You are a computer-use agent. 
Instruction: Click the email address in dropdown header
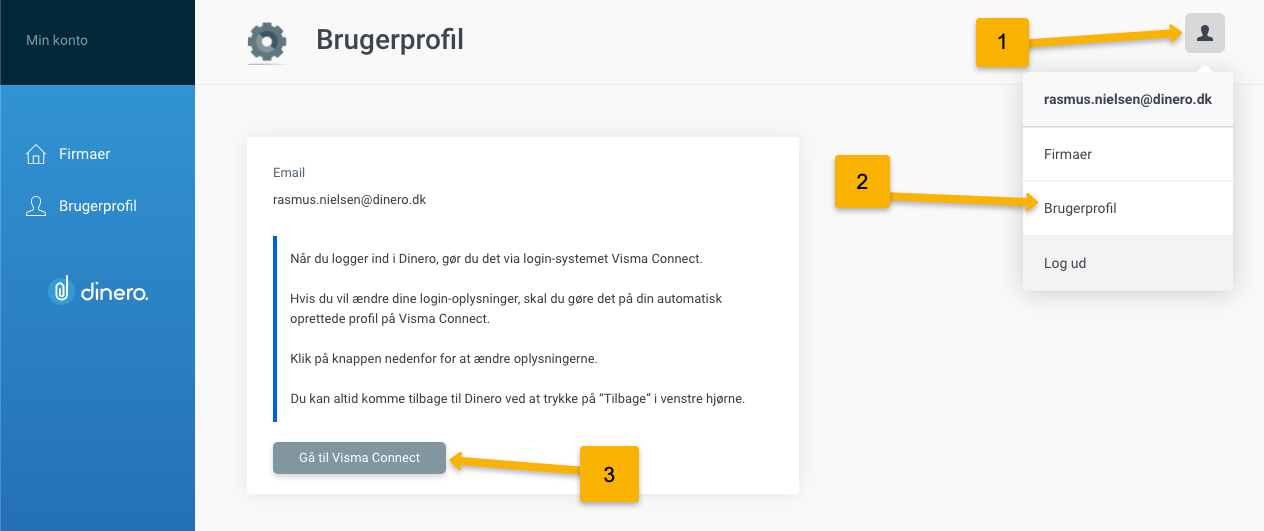[x=1128, y=99]
